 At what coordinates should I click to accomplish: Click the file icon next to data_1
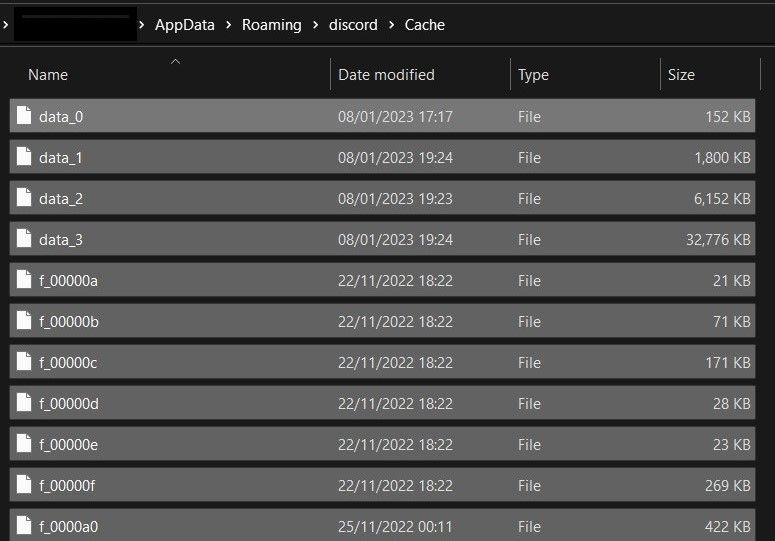point(25,157)
